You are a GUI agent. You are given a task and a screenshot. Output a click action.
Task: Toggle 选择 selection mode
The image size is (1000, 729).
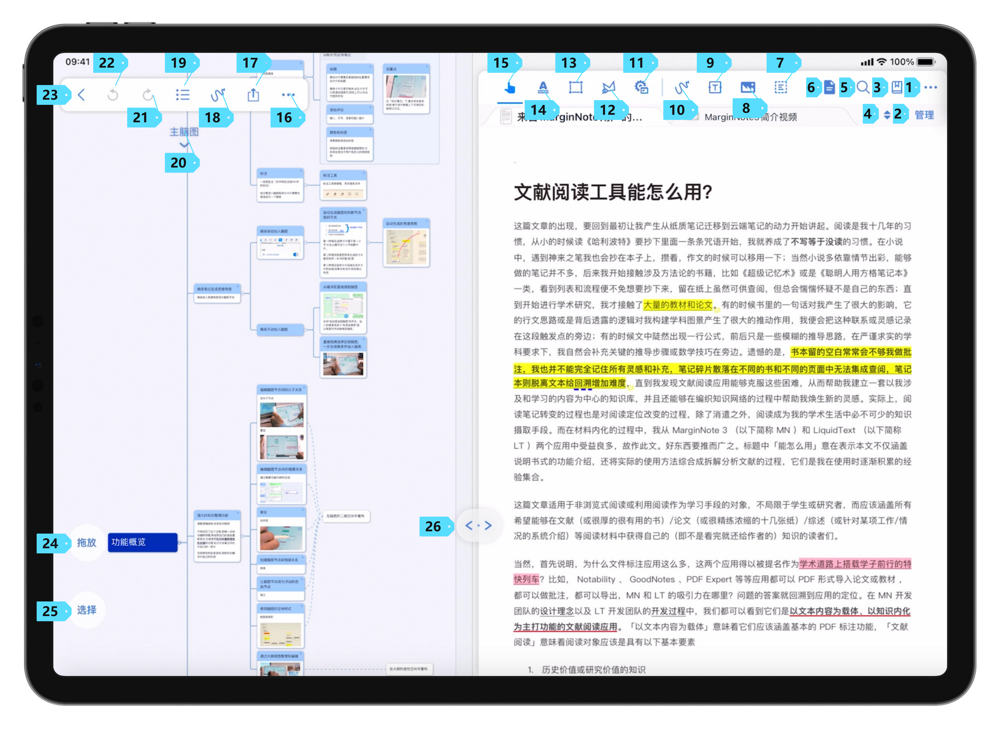(85, 611)
